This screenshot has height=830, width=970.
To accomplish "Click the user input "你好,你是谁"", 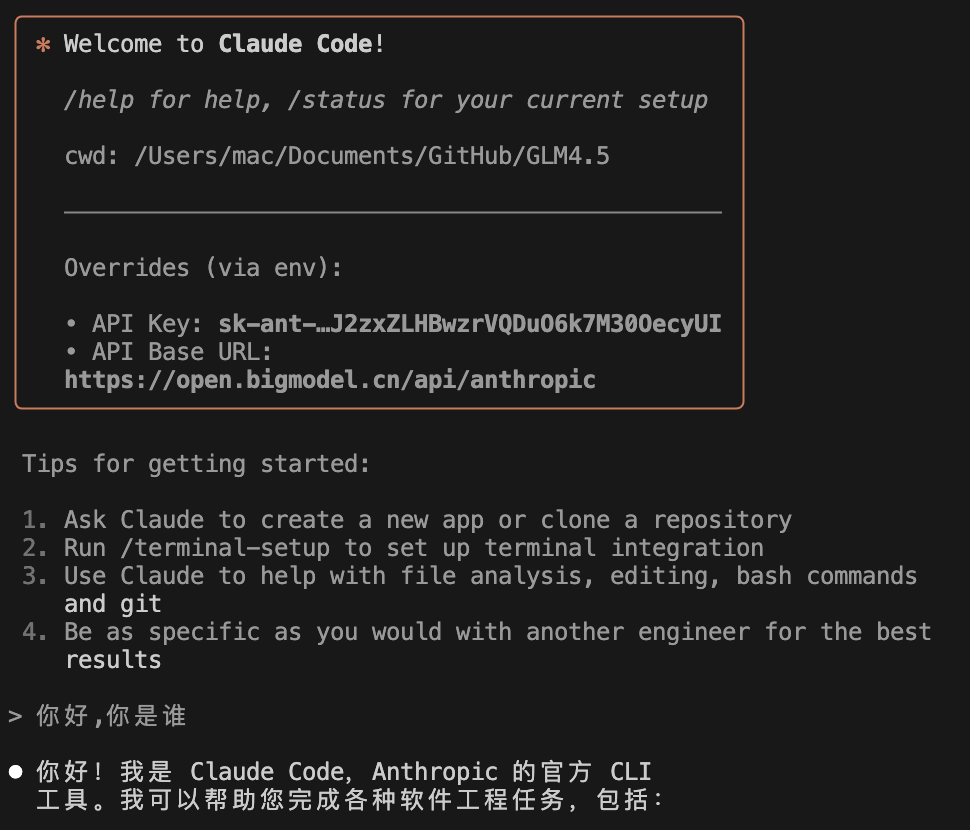I will coord(111,716).
